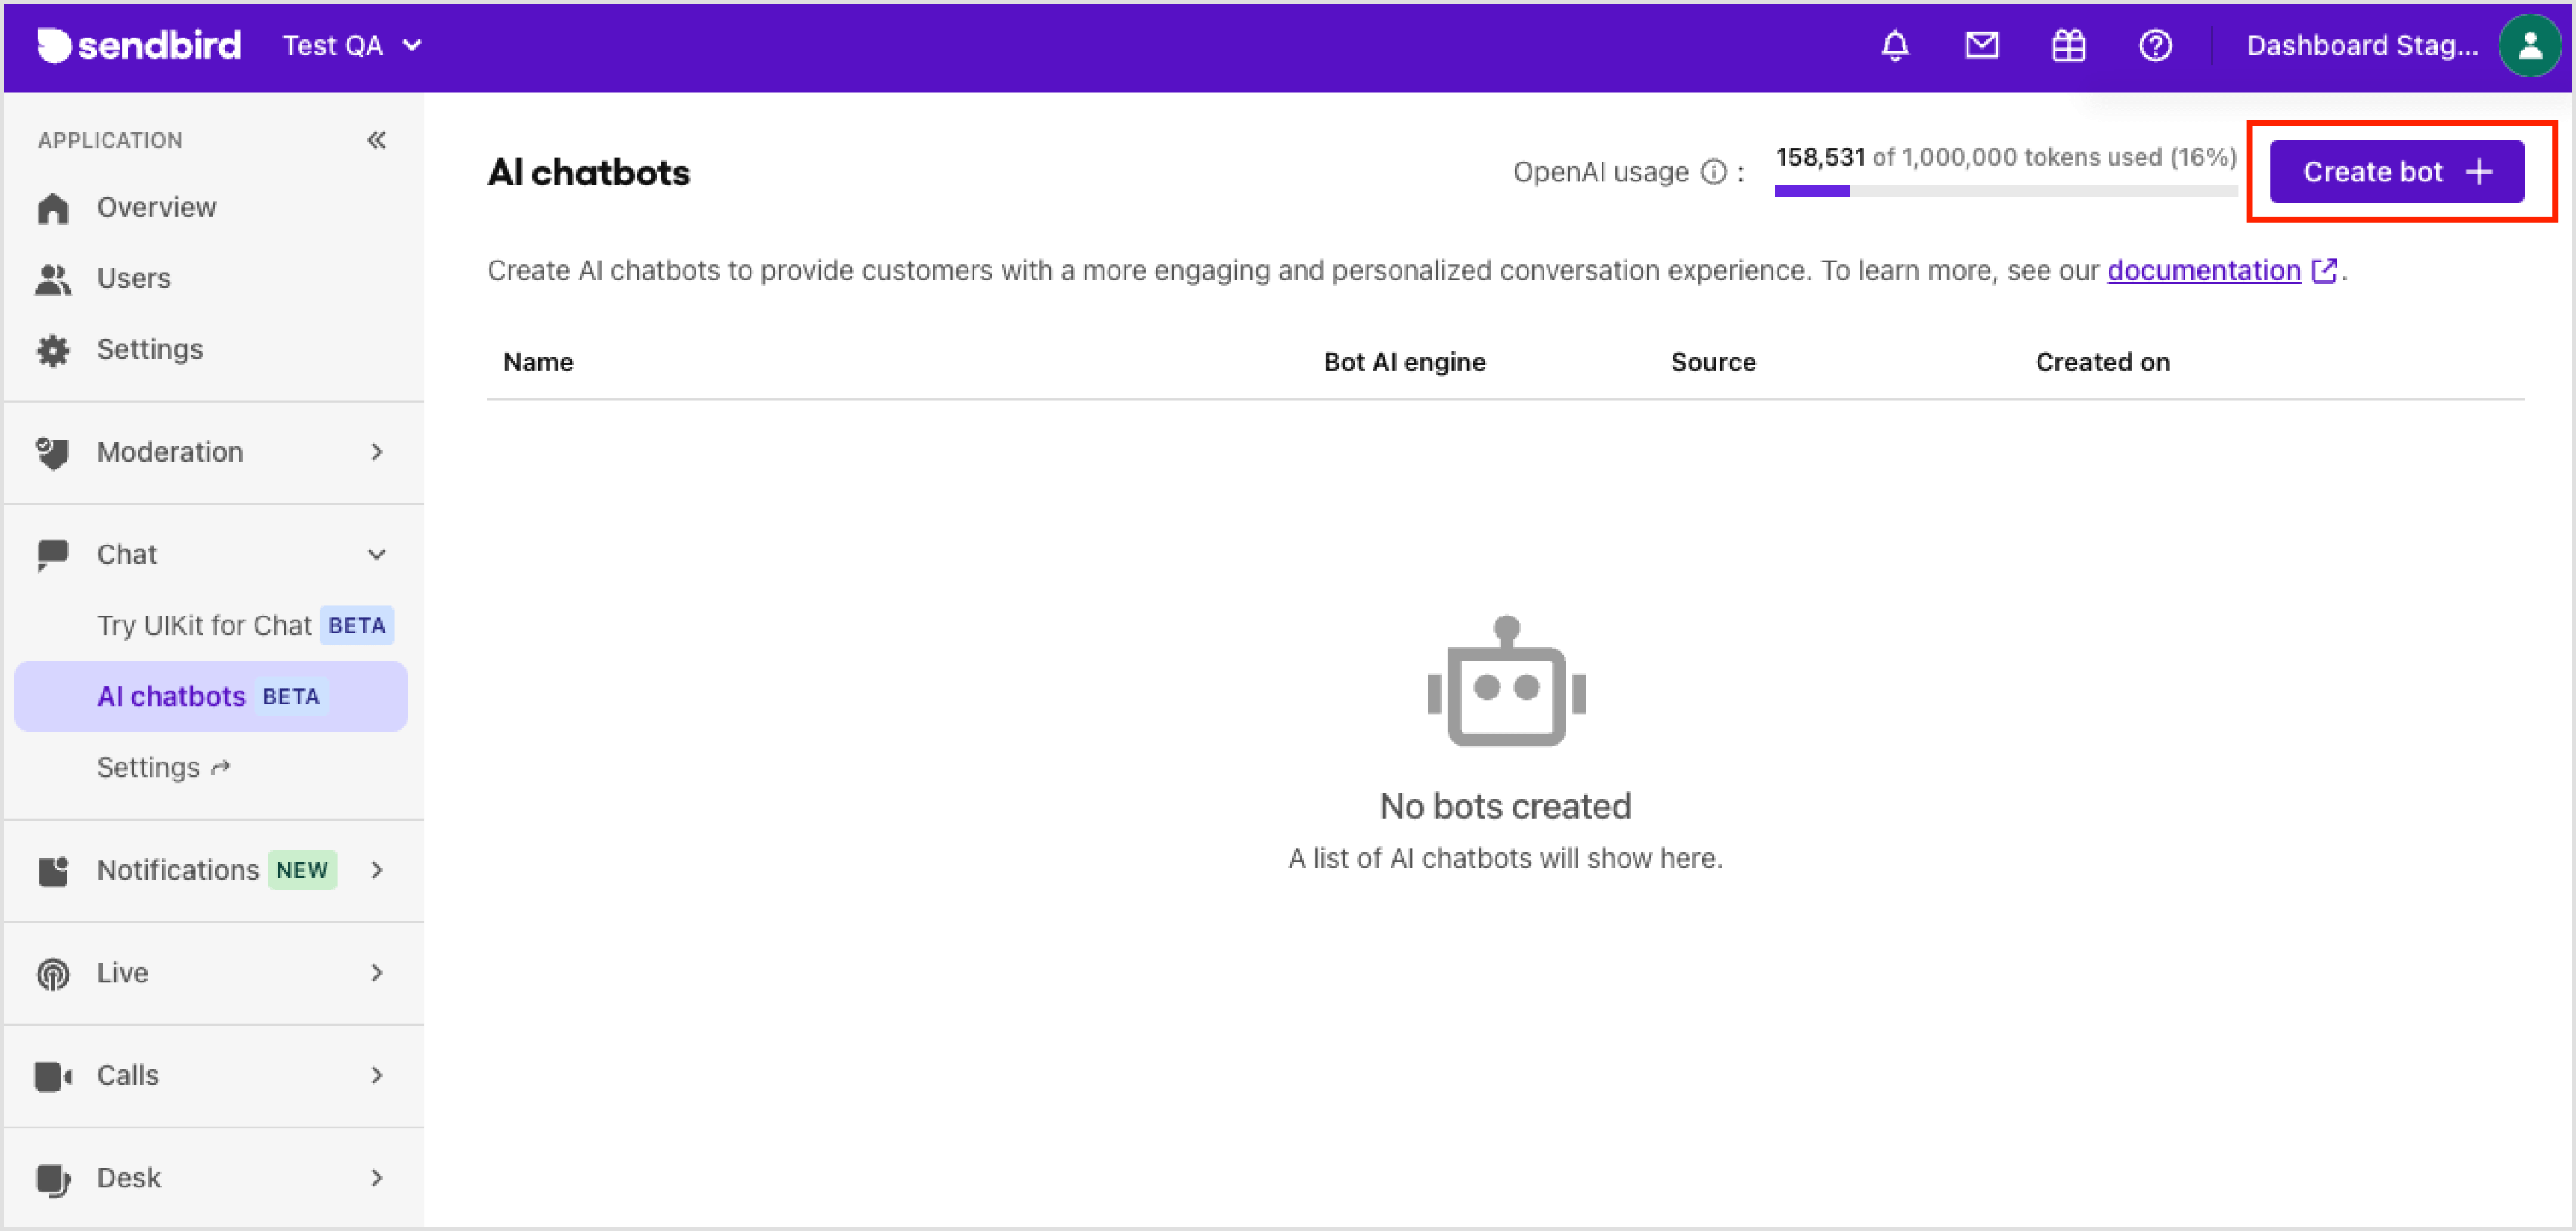Image resolution: width=2576 pixels, height=1231 pixels.
Task: Open the mail envelope icon
Action: [1981, 46]
